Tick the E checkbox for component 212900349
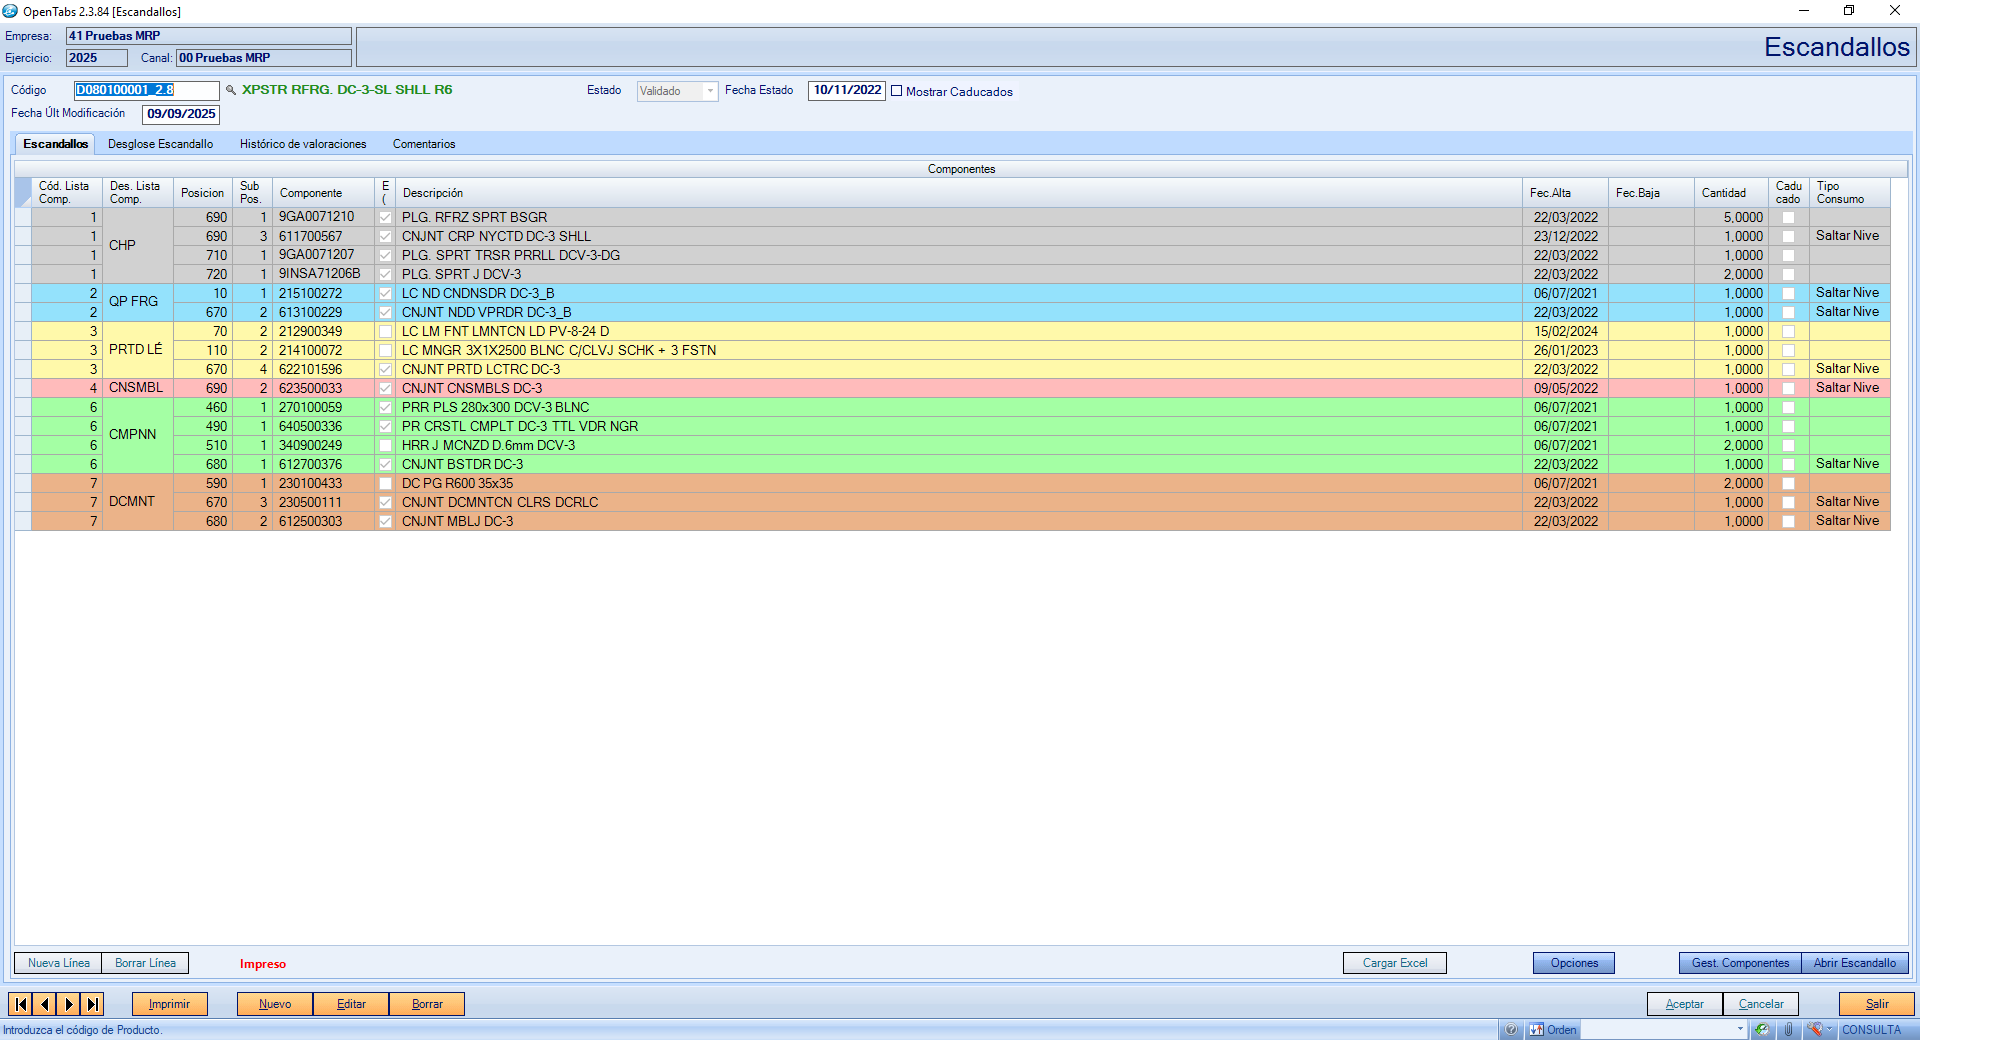Screen dimensions: 1992x1040 click(385, 331)
